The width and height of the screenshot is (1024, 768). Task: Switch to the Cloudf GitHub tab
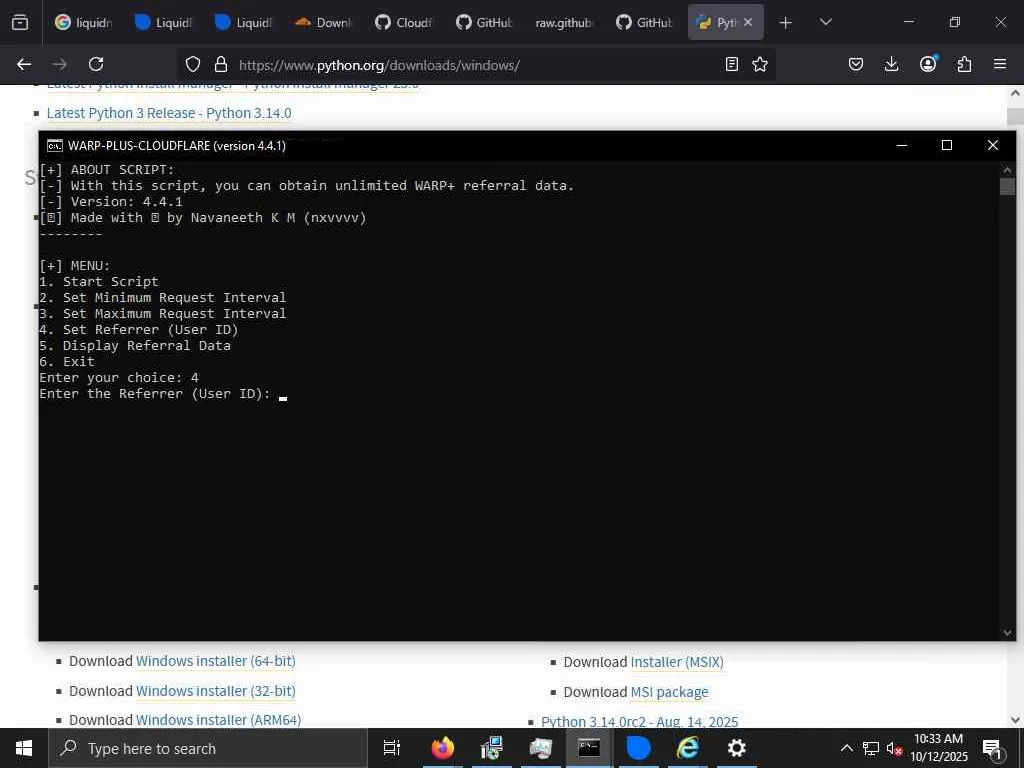click(x=403, y=22)
